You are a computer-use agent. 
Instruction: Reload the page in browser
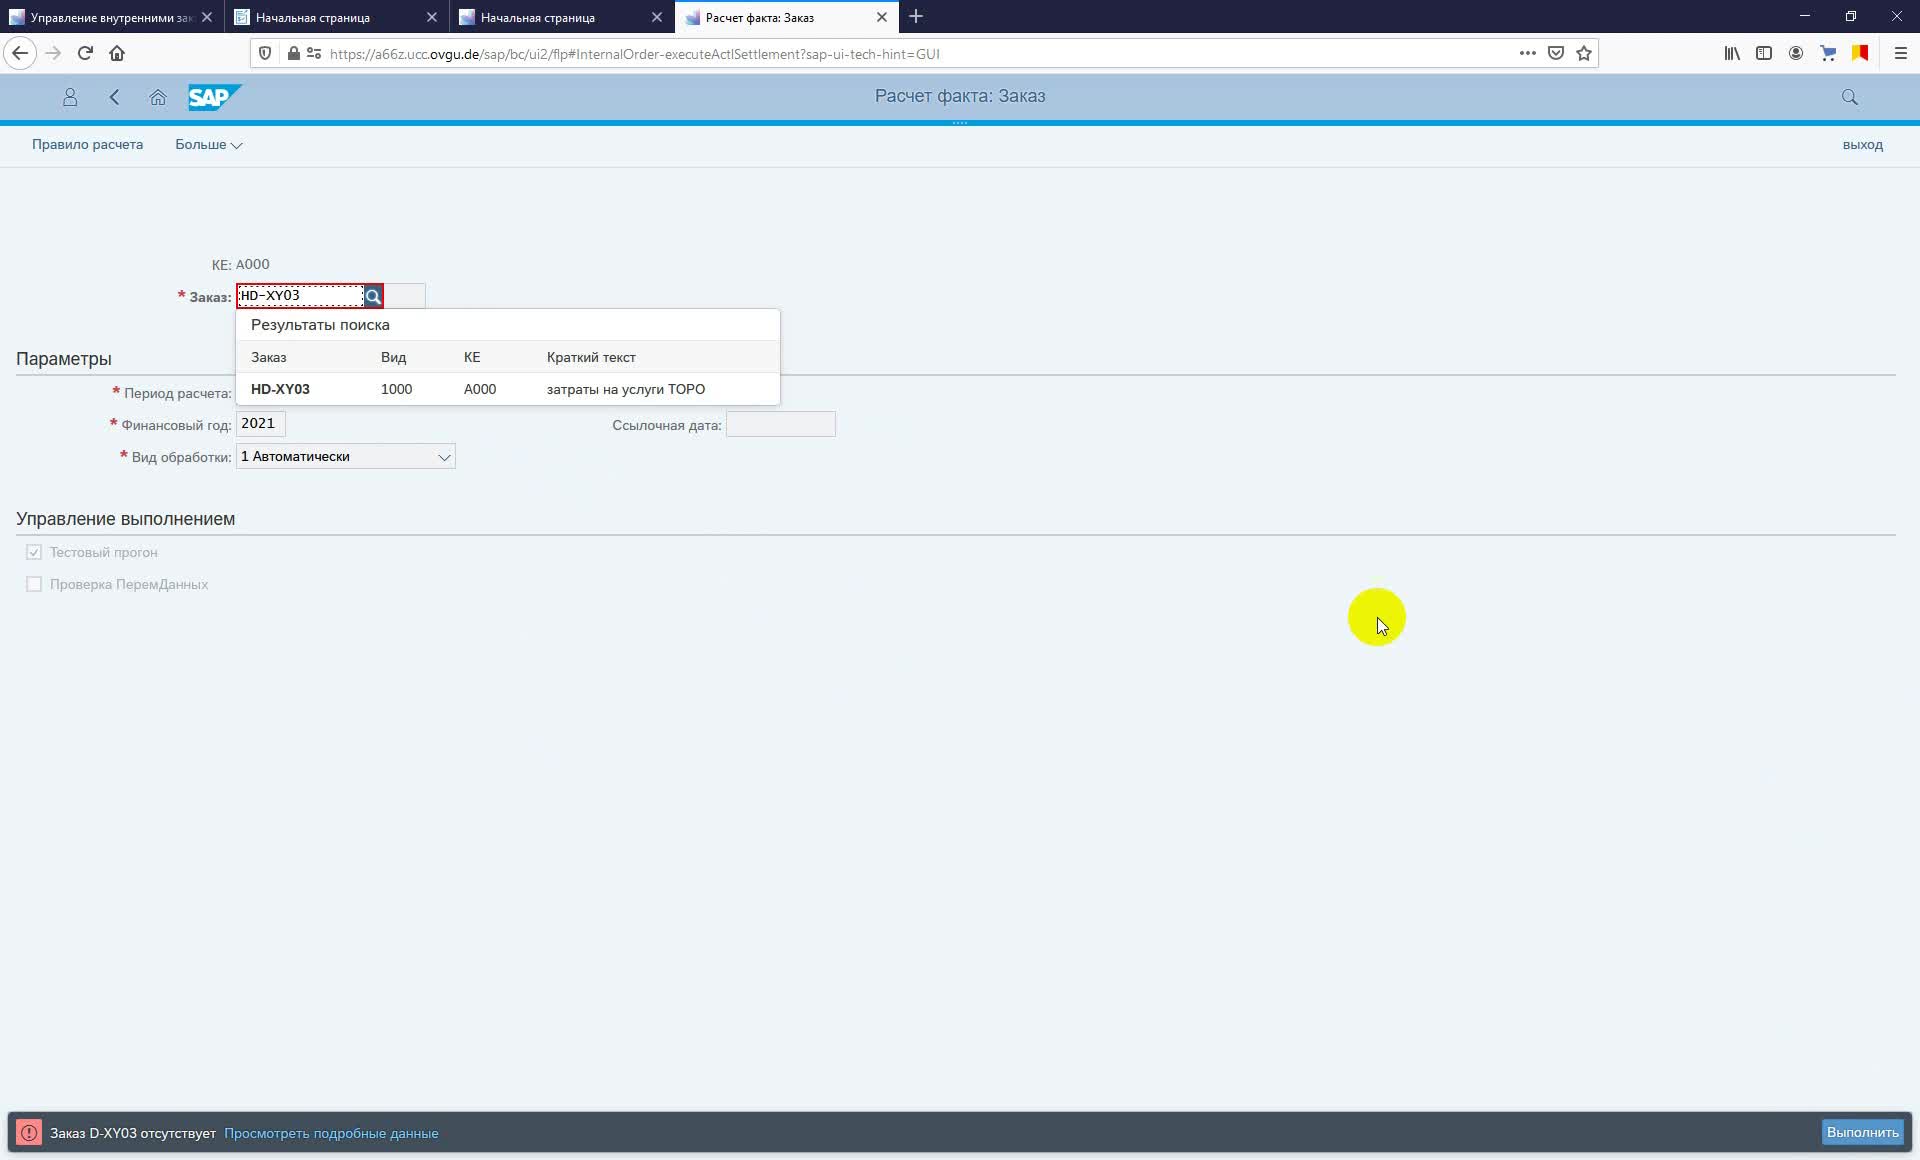tap(85, 53)
